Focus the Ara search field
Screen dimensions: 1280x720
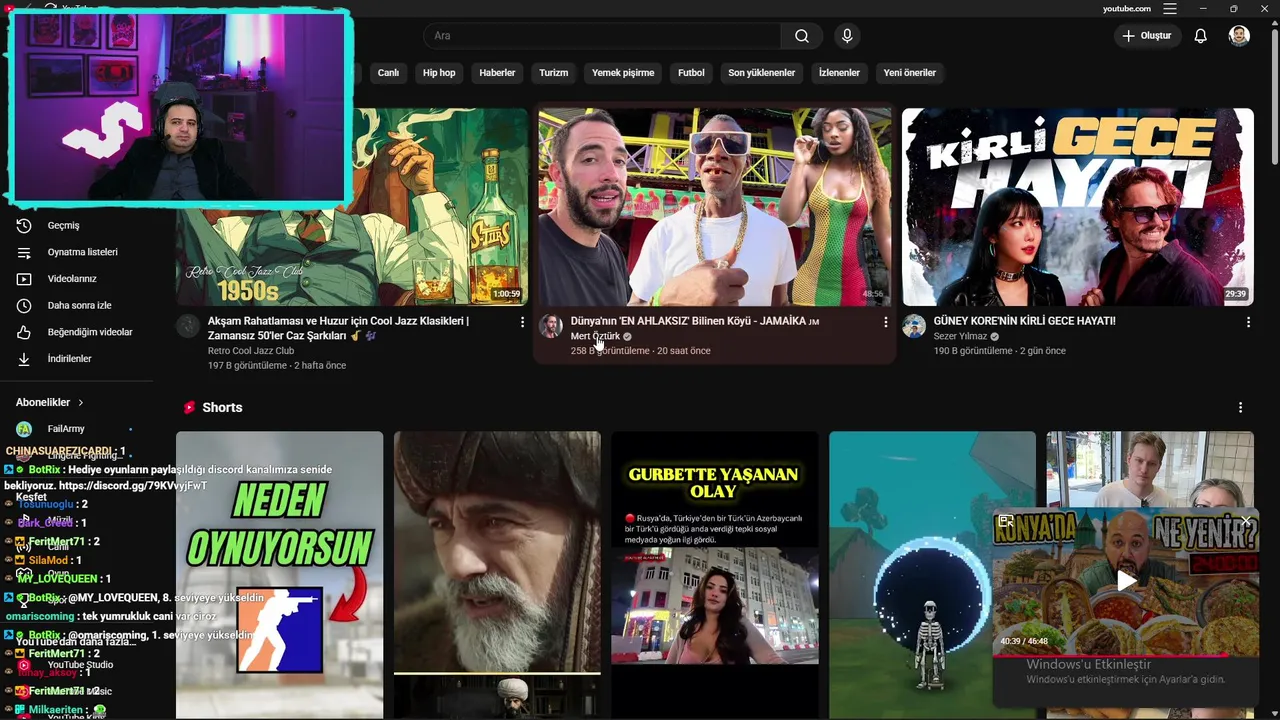(603, 36)
